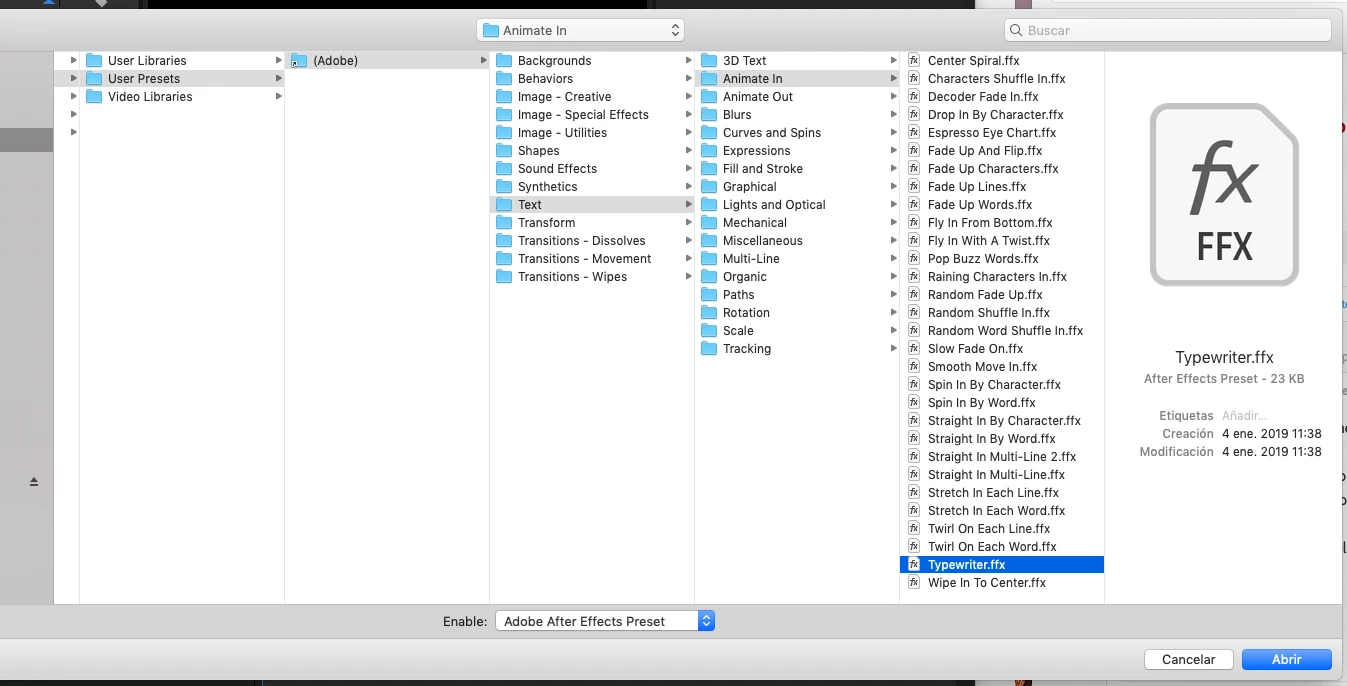This screenshot has height=686, width=1347.
Task: Select the Transitions - Movement folder
Action: click(592, 258)
